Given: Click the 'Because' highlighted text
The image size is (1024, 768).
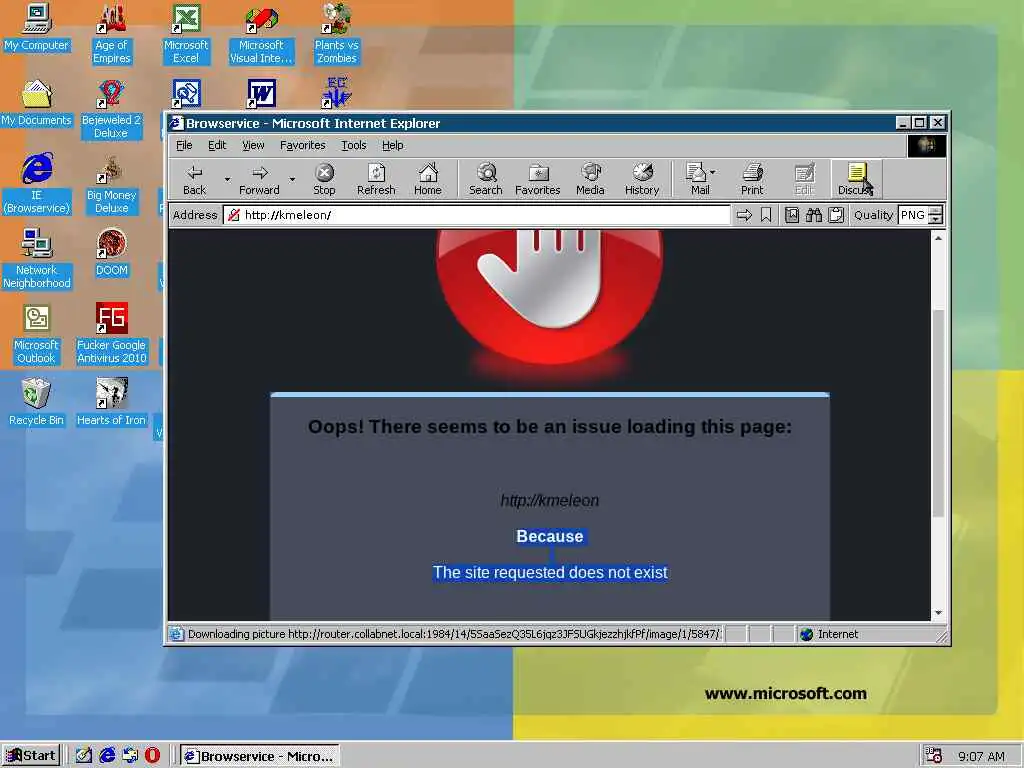Looking at the screenshot, I should point(550,536).
